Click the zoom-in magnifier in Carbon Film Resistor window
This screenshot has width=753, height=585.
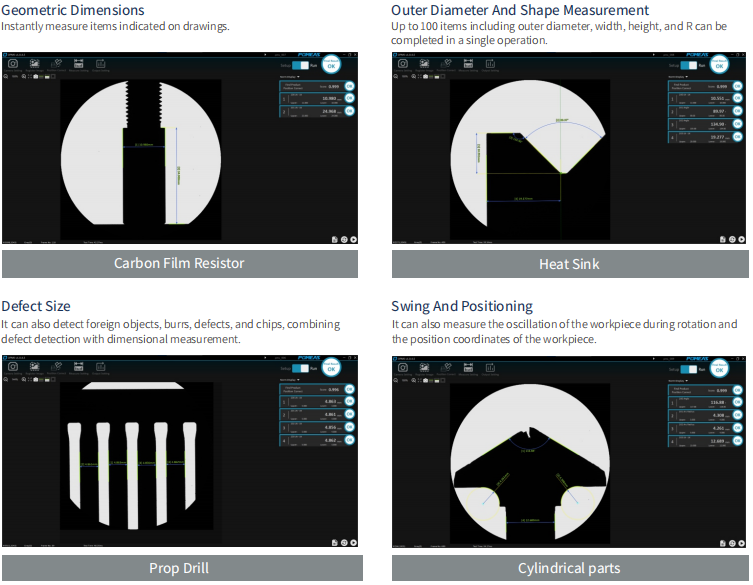pos(5,76)
